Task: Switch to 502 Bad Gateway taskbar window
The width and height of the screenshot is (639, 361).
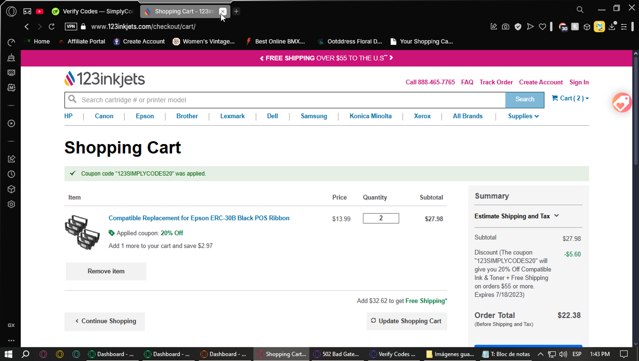Action: 337,354
